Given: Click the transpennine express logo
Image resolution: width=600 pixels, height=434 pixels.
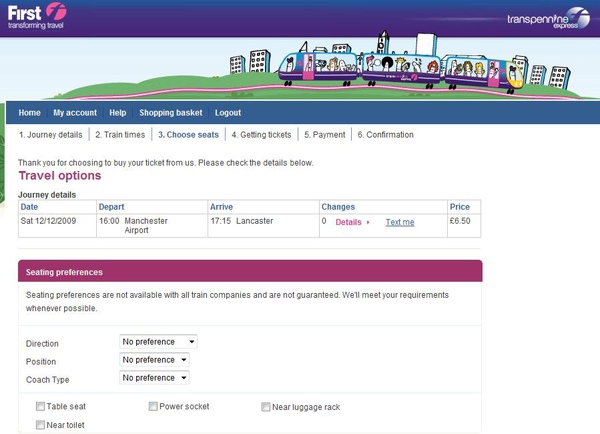Looking at the screenshot, I should tap(548, 18).
